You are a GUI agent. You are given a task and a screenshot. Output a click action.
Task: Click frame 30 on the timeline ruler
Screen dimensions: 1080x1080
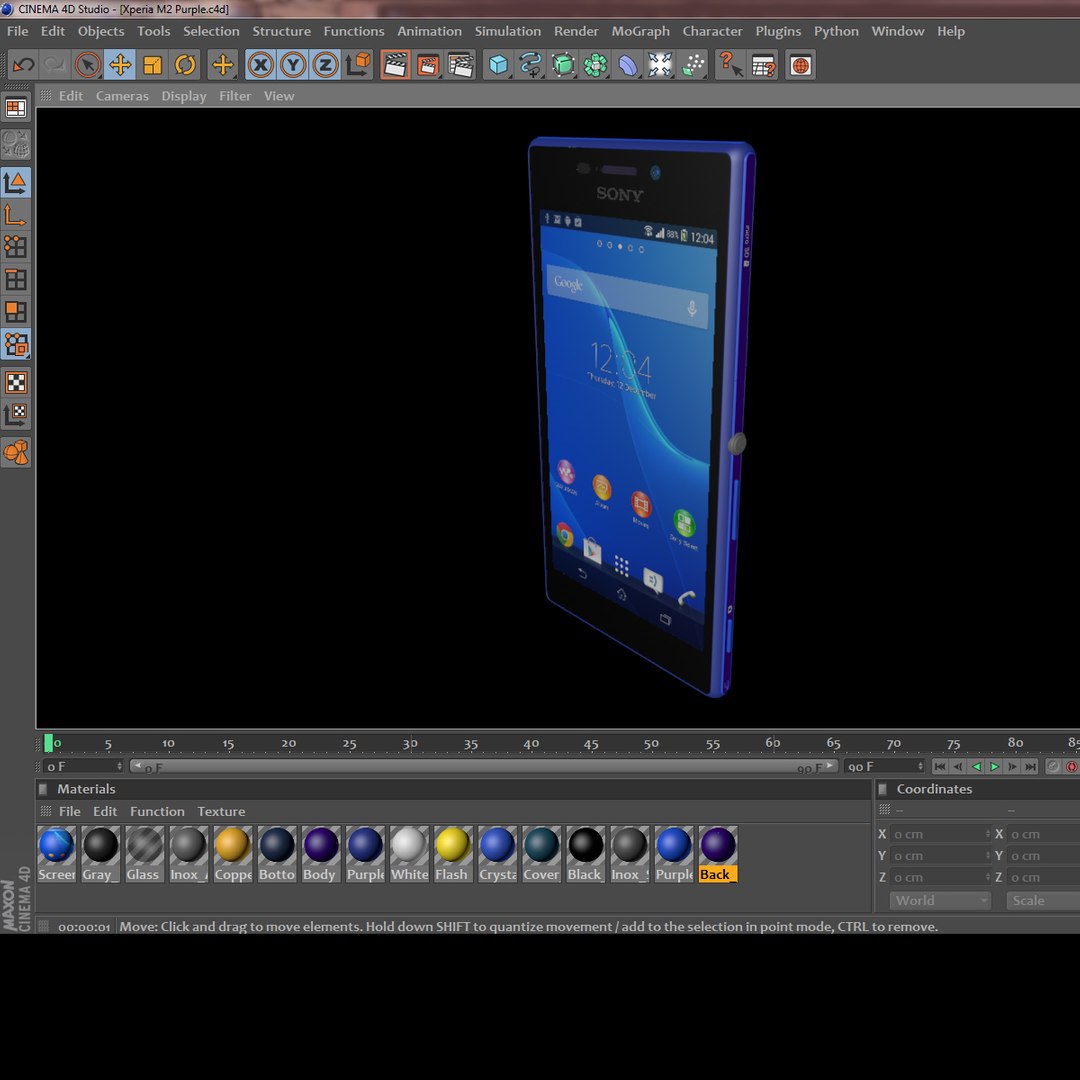[x=410, y=743]
